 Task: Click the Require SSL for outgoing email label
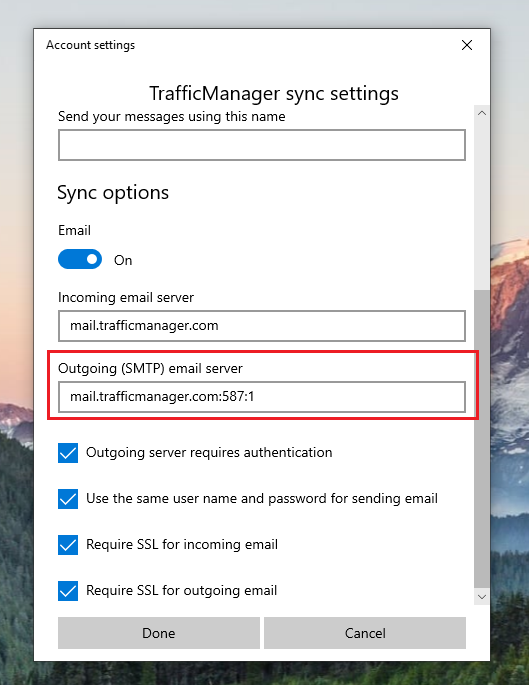click(182, 591)
